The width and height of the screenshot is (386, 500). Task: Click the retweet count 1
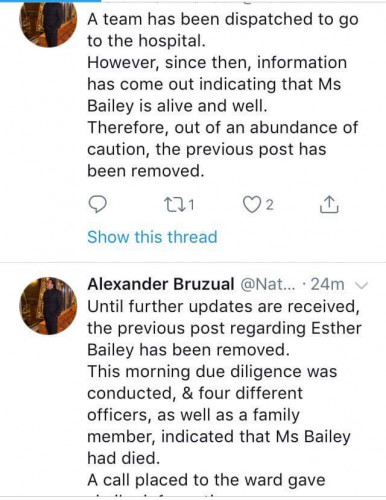[x=191, y=205]
